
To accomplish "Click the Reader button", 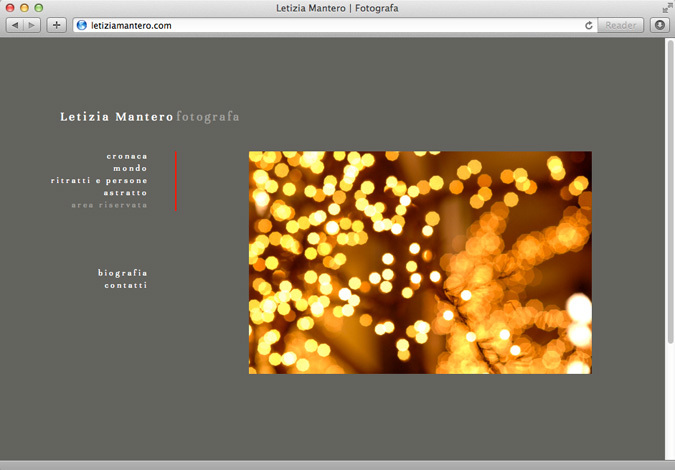I will pyautogui.click(x=620, y=25).
